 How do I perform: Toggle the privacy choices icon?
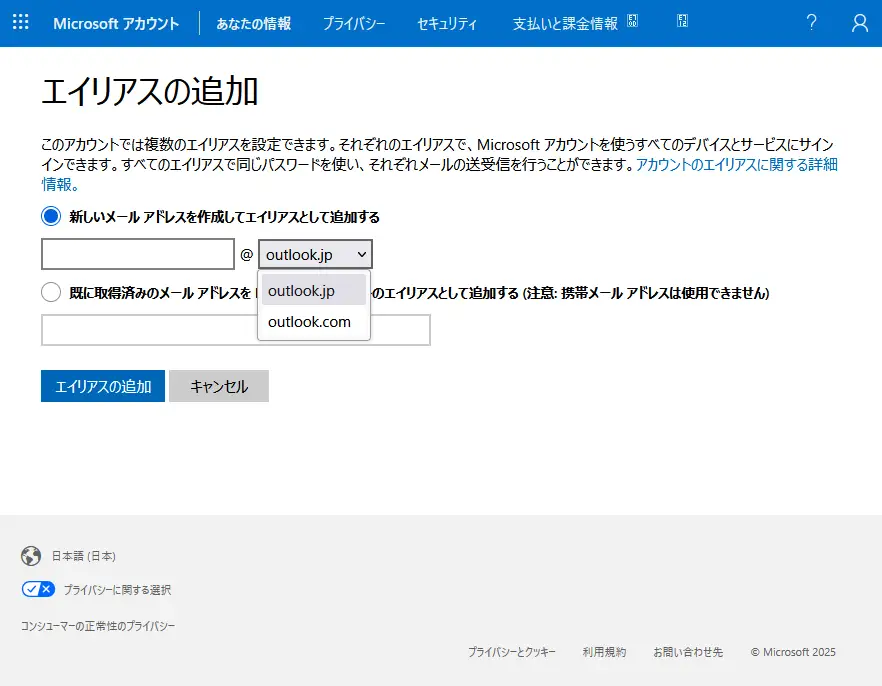(38, 589)
